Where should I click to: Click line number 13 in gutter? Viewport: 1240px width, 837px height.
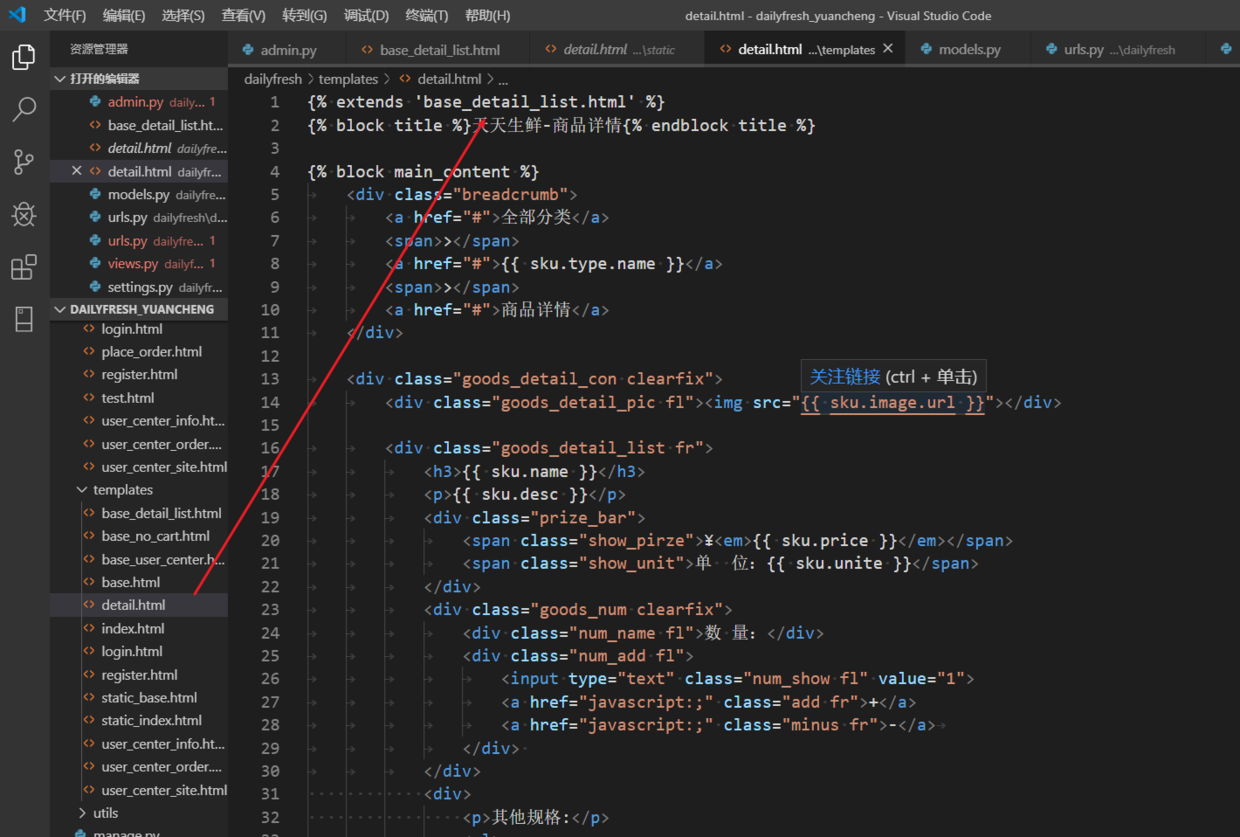click(270, 379)
